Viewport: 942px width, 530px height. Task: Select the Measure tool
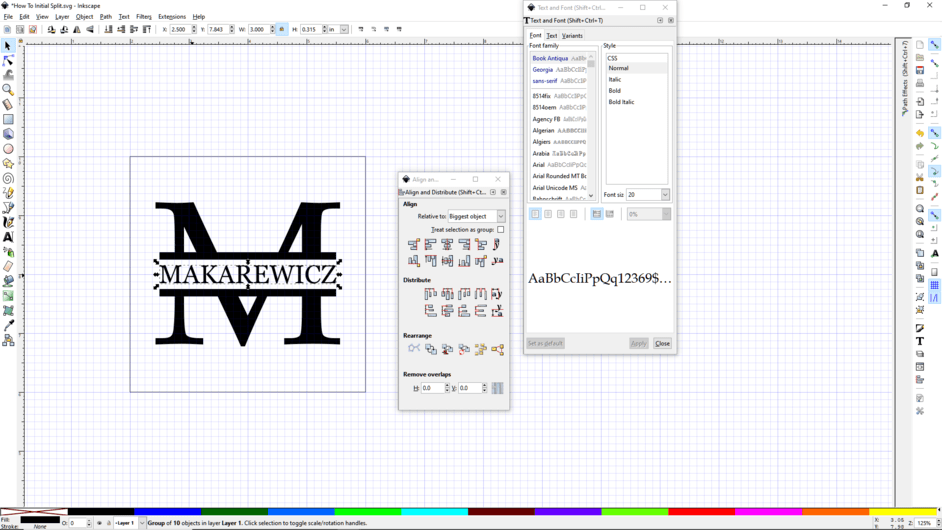point(8,105)
